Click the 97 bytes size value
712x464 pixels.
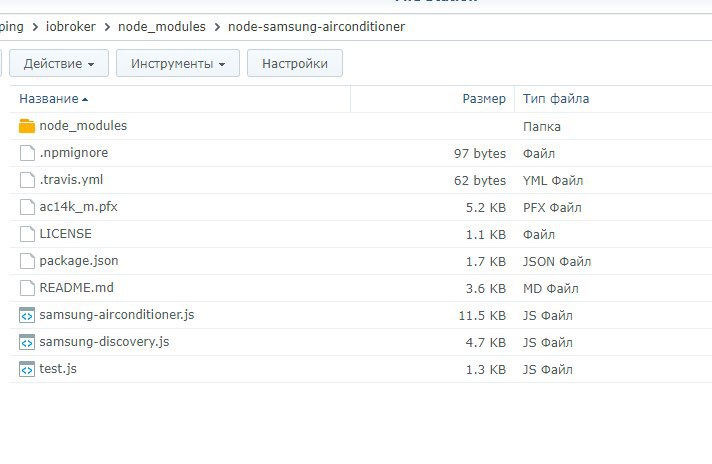480,153
